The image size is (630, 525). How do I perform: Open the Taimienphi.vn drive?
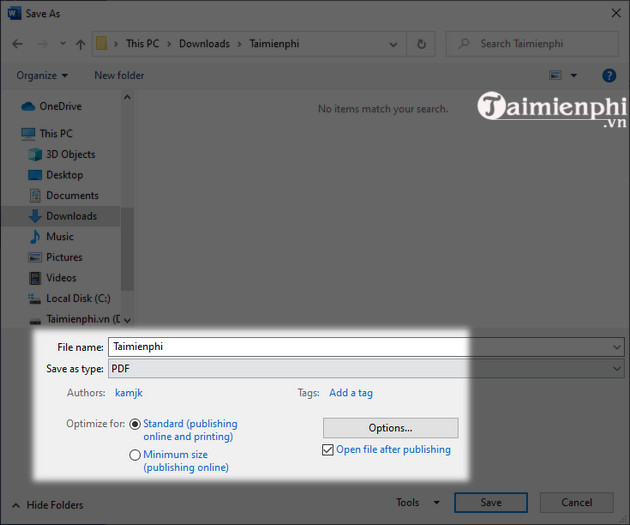coord(83,319)
